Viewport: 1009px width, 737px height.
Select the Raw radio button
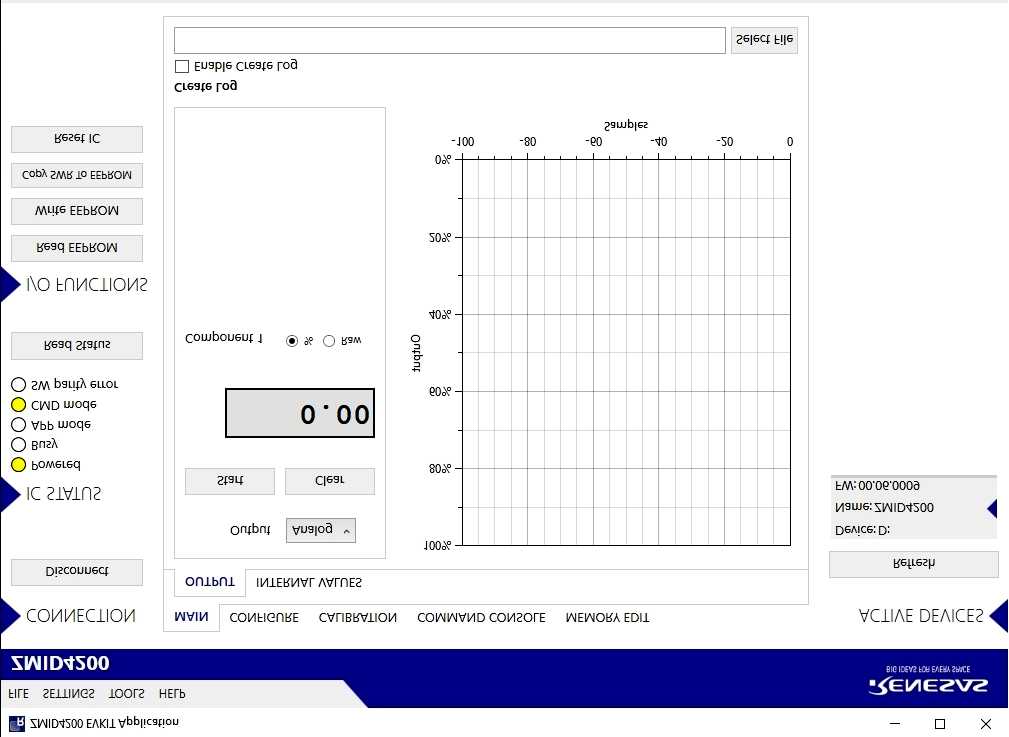pos(330,339)
